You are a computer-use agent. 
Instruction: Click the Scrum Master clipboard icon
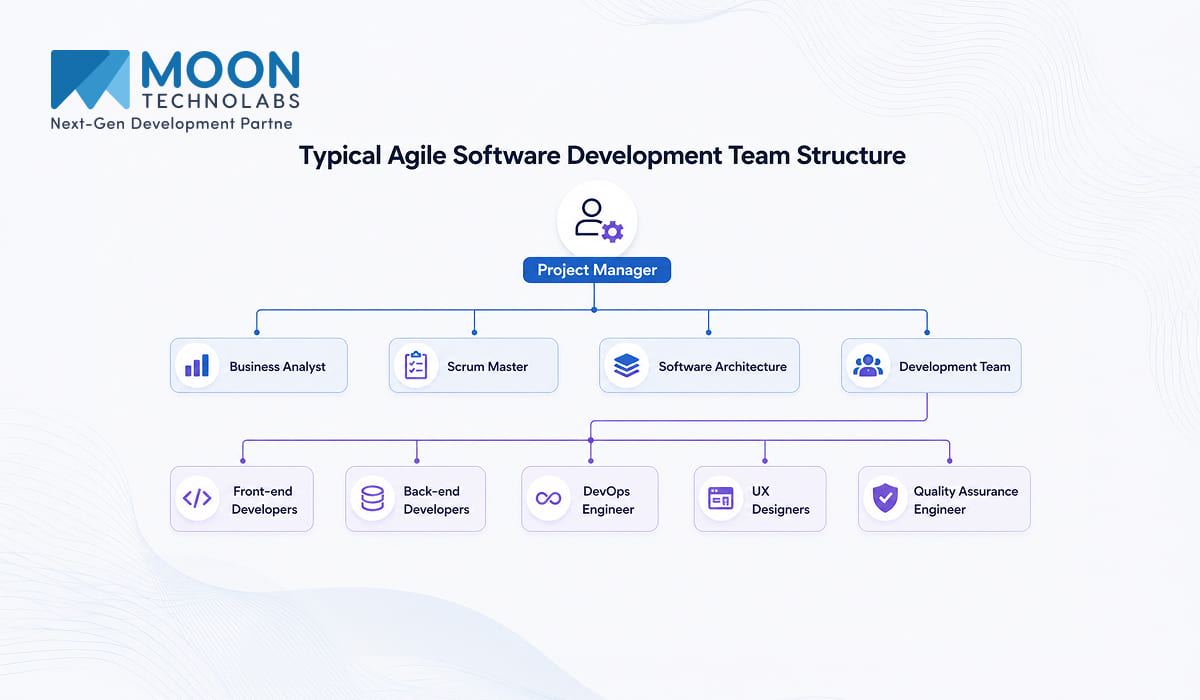[415, 365]
